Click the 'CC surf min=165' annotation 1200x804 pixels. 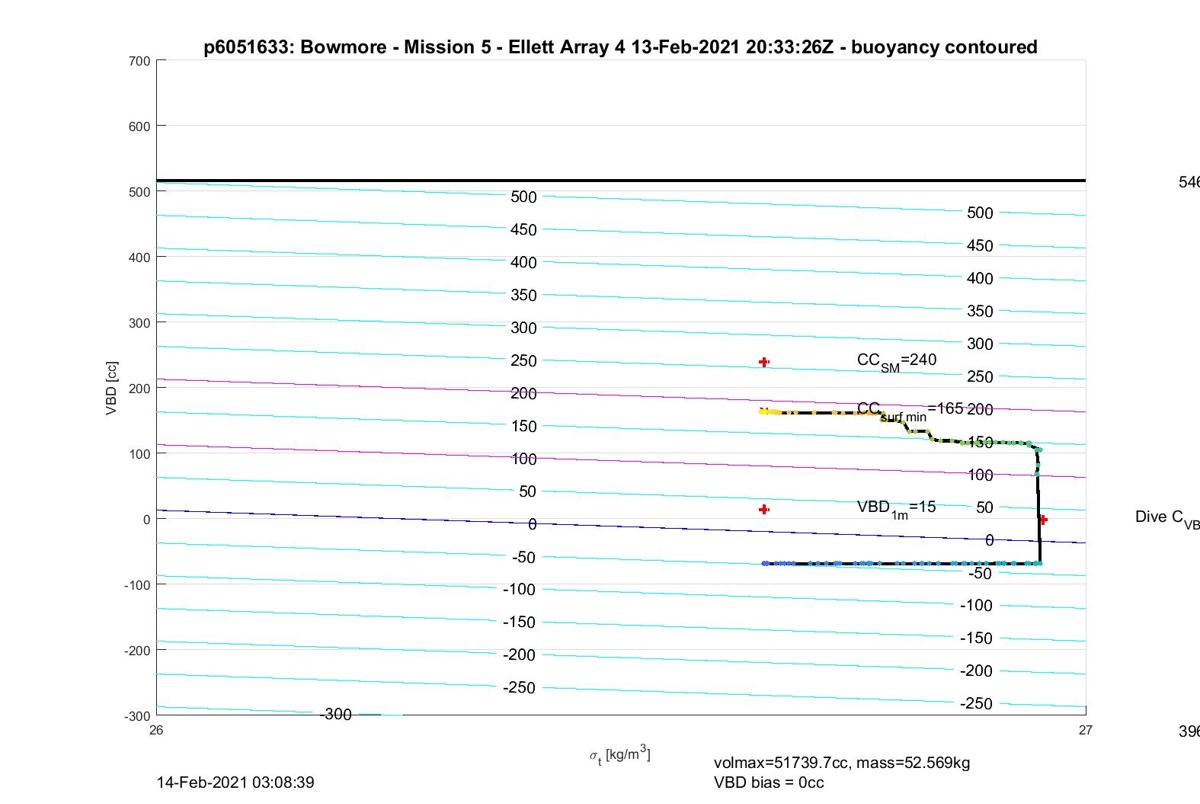[x=910, y=410]
